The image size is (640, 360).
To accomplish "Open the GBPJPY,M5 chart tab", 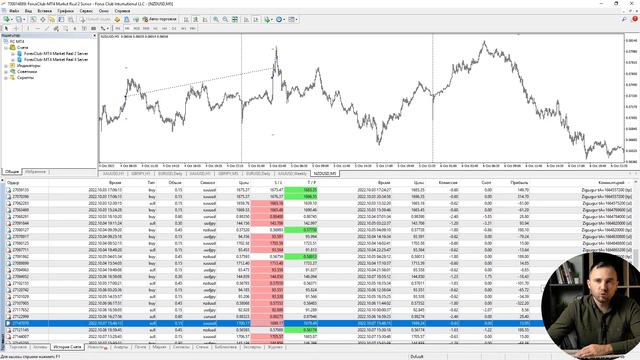I will click(x=227, y=173).
